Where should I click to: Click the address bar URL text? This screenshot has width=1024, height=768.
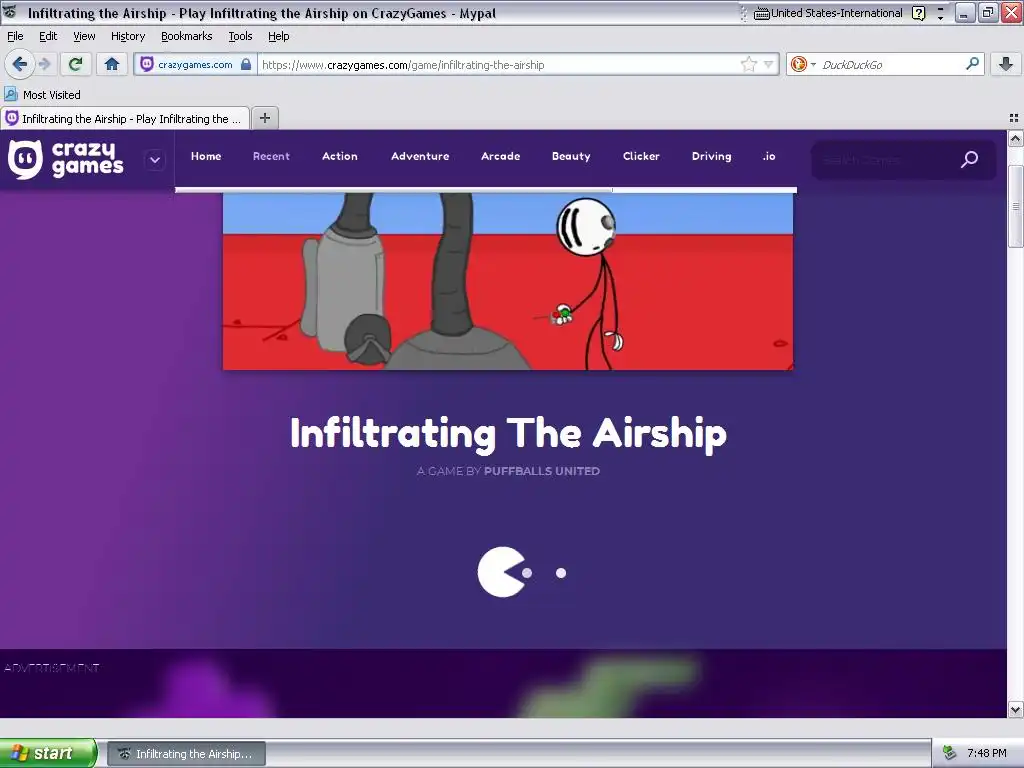403,65
